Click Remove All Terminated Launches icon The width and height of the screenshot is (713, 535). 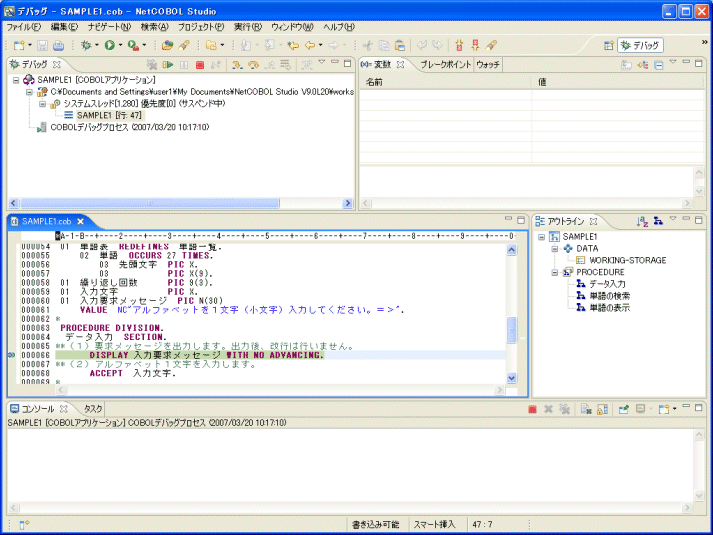tap(151, 65)
